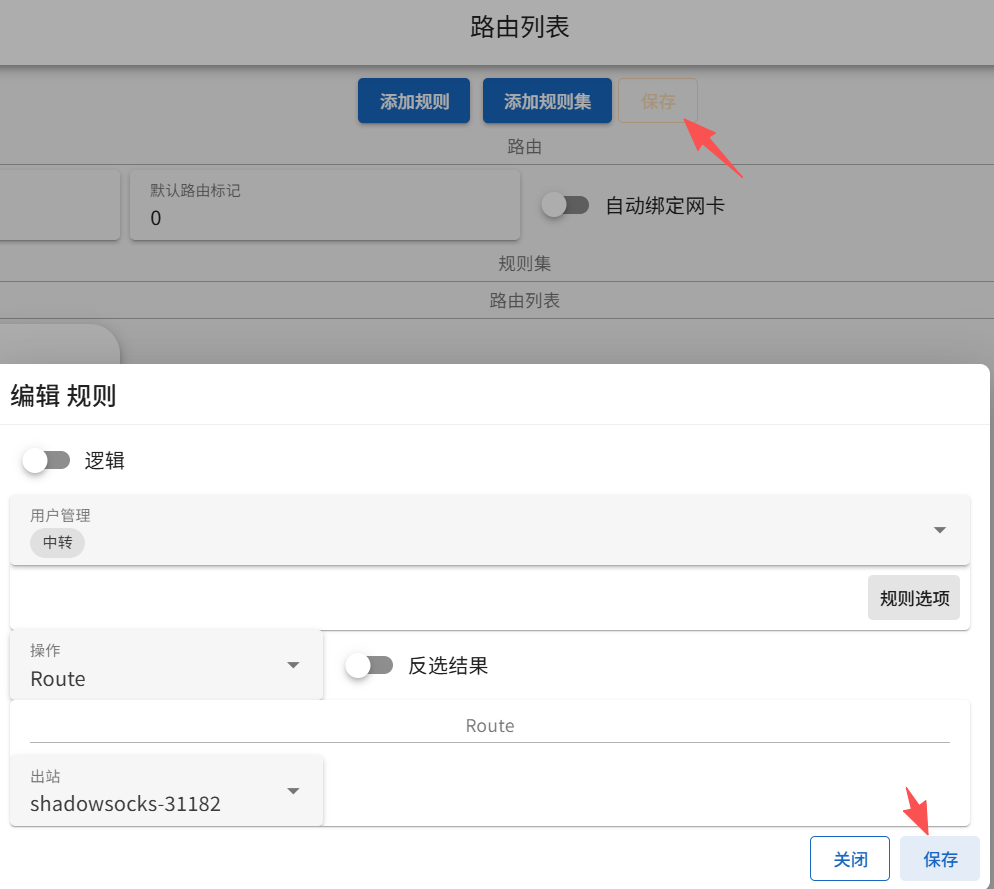Click 关闭 to dismiss the dialog
This screenshot has width=994, height=889.
pyautogui.click(x=849, y=859)
